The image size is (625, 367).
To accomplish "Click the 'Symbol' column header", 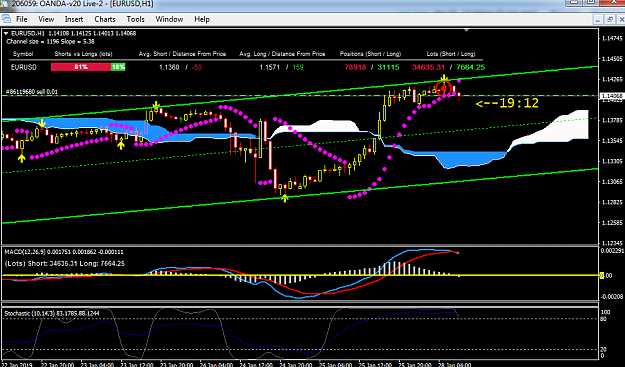I will tap(23, 54).
